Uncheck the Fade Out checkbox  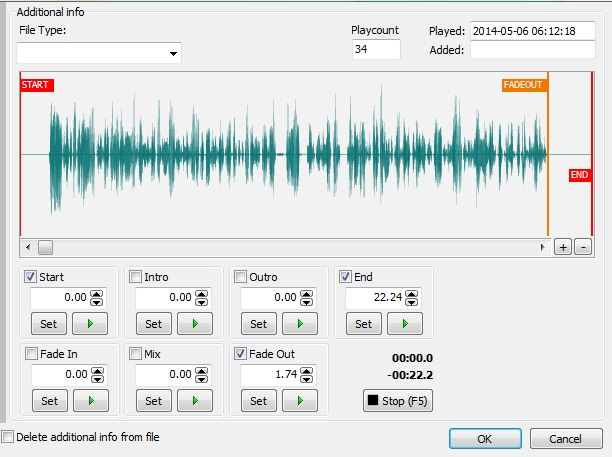coord(240,354)
